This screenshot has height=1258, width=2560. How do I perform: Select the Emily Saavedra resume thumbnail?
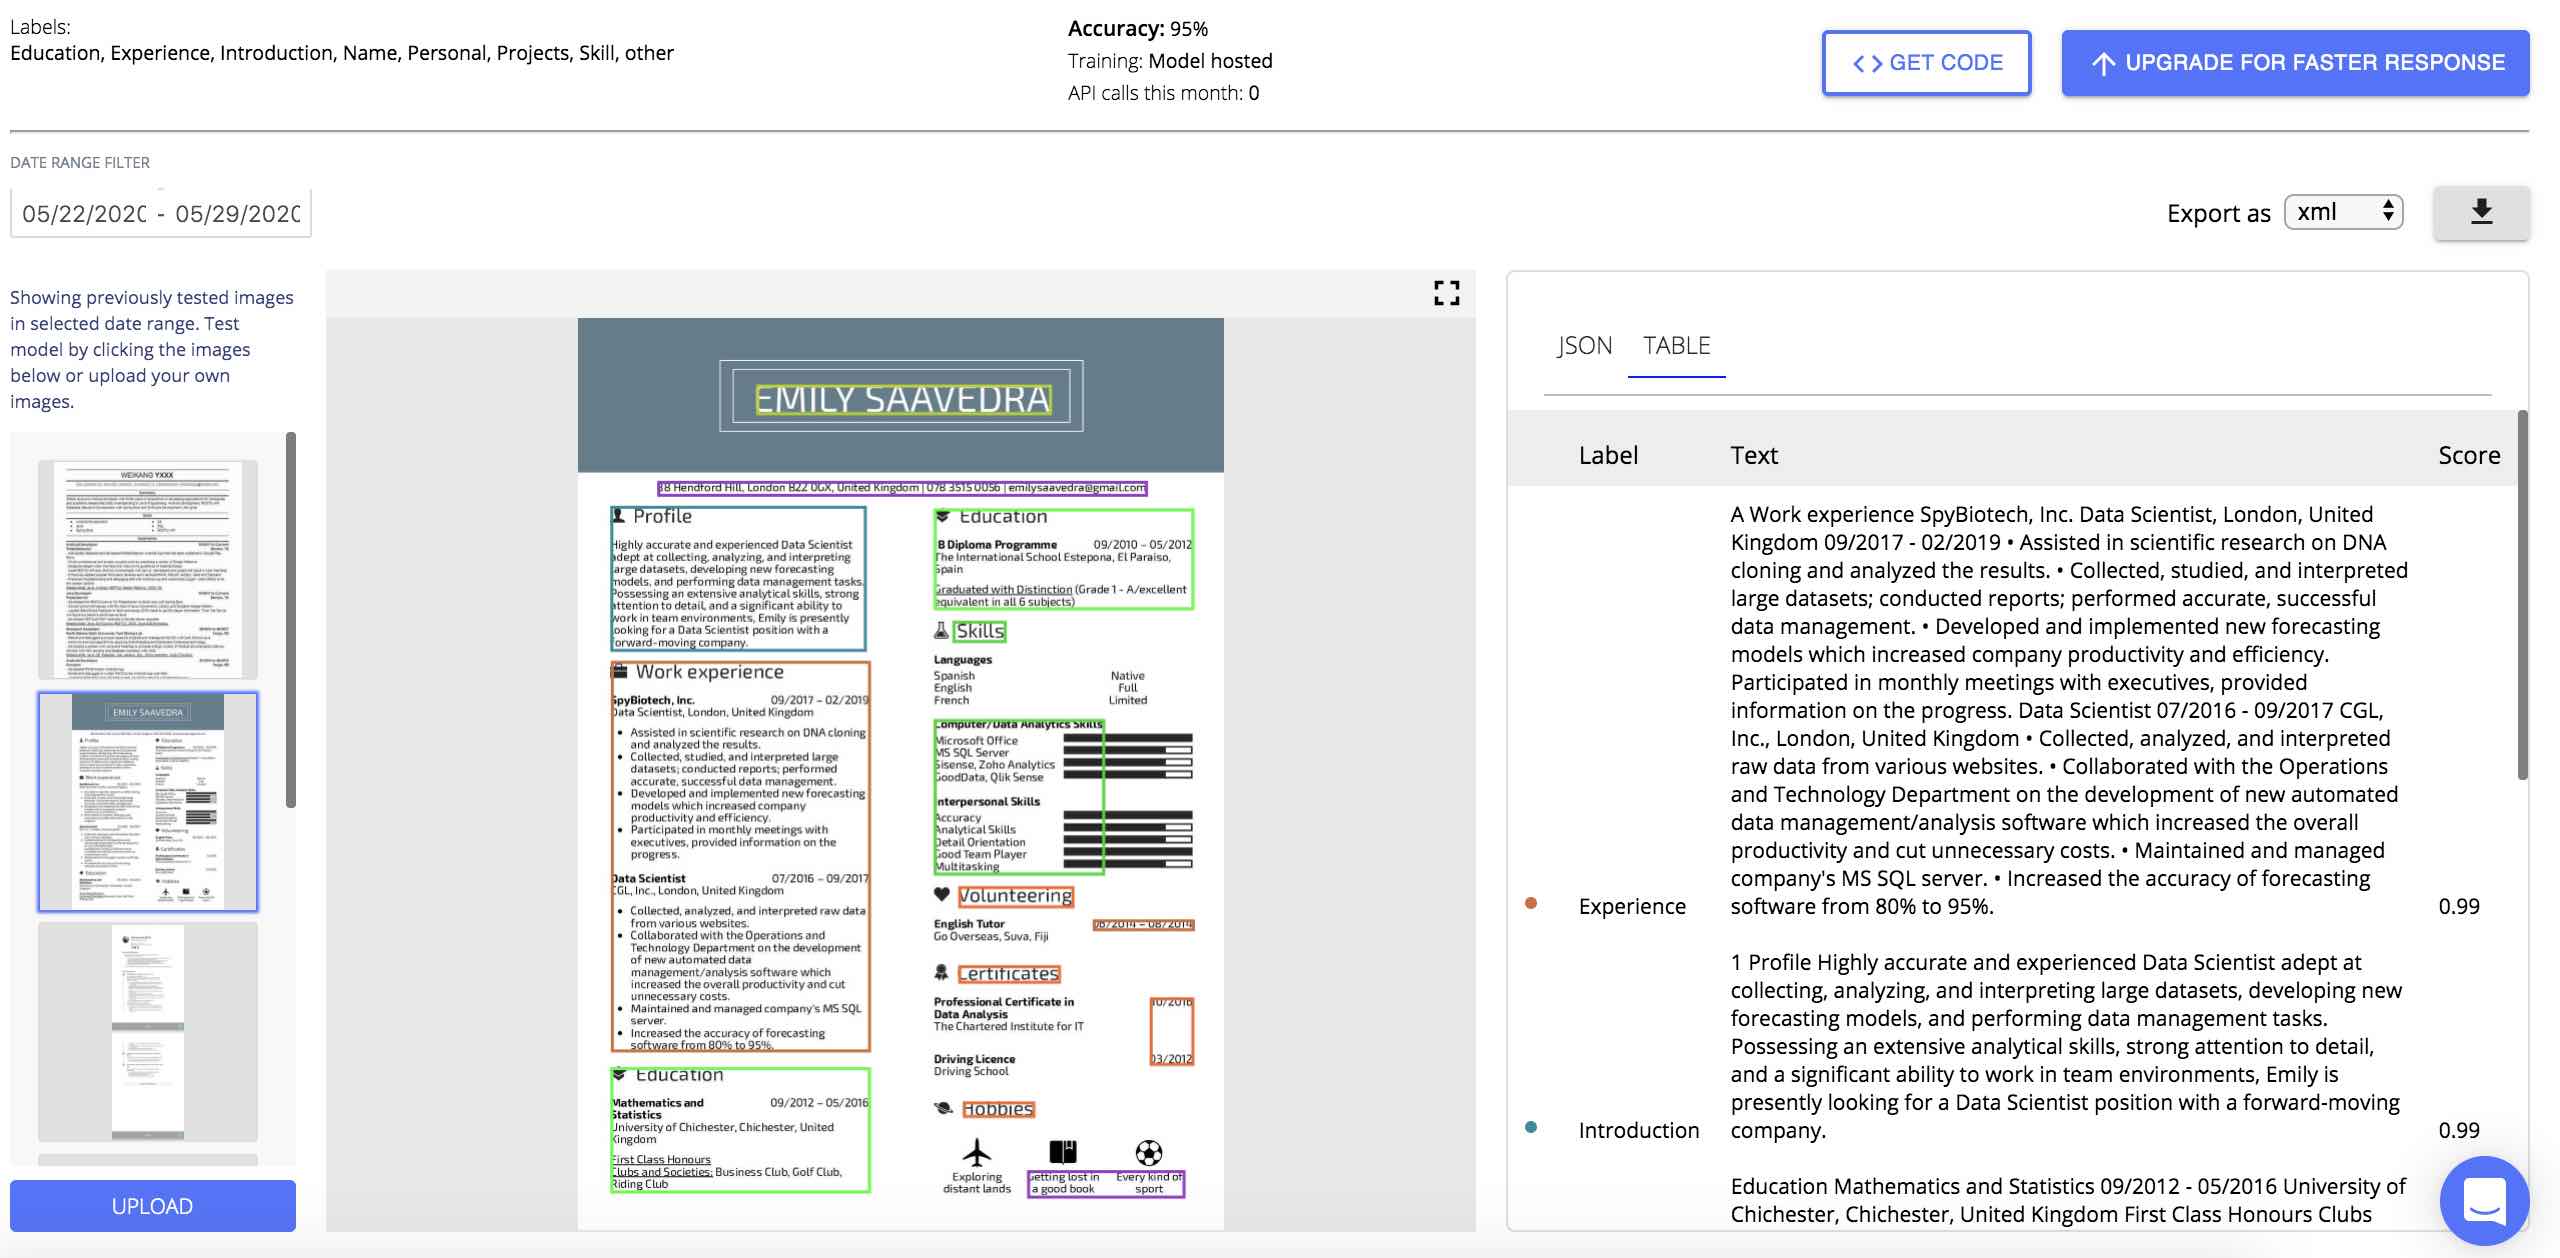(x=148, y=801)
